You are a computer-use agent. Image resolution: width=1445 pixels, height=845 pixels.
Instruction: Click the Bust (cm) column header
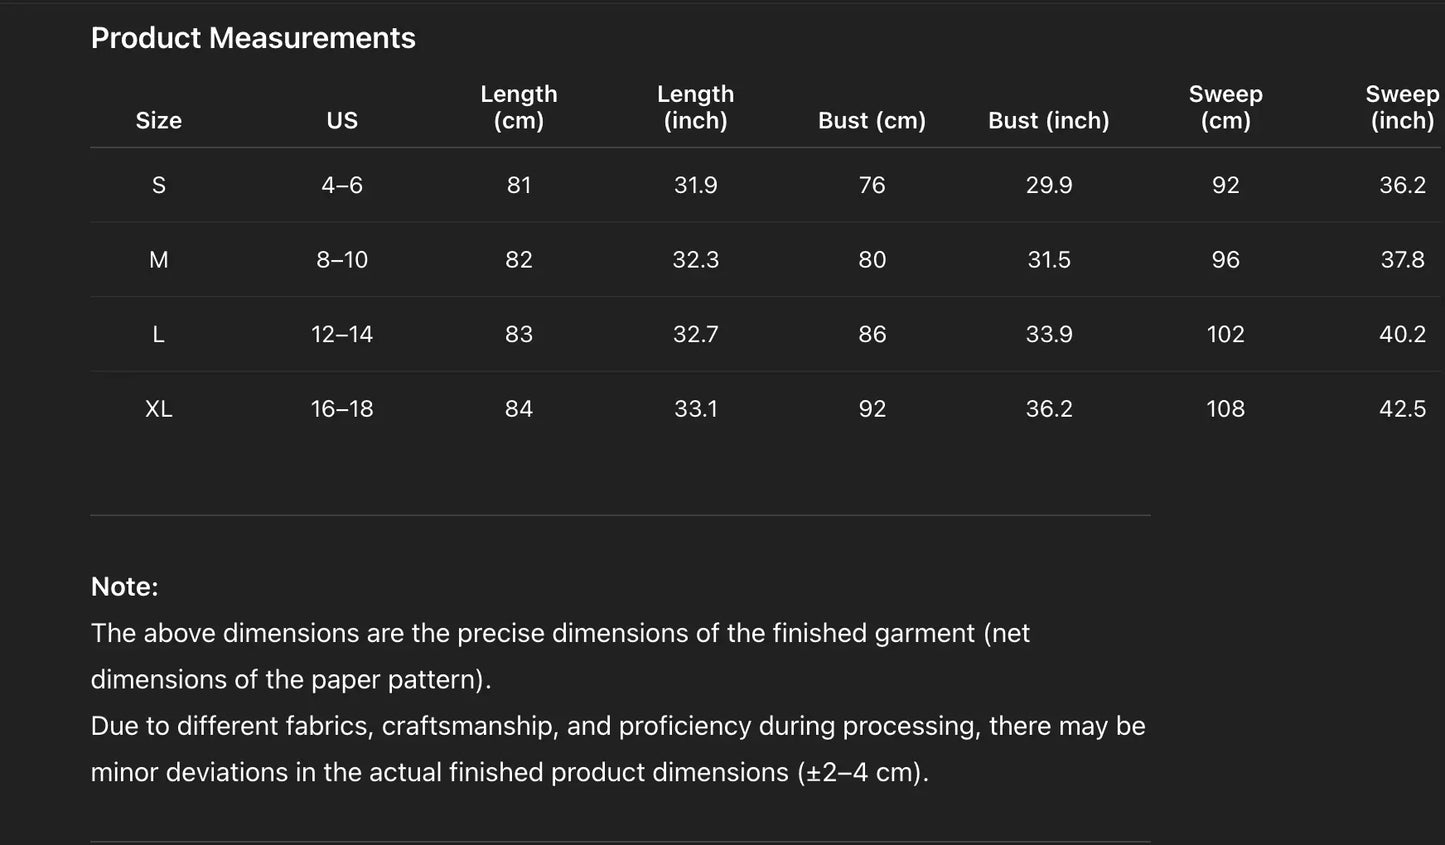872,120
